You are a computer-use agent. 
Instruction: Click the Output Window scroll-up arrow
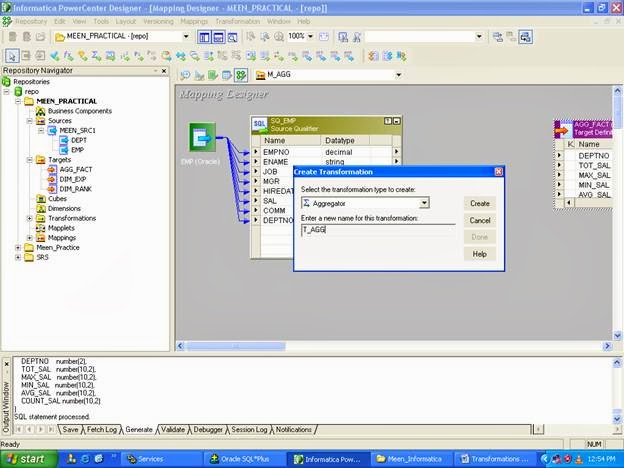617,363
